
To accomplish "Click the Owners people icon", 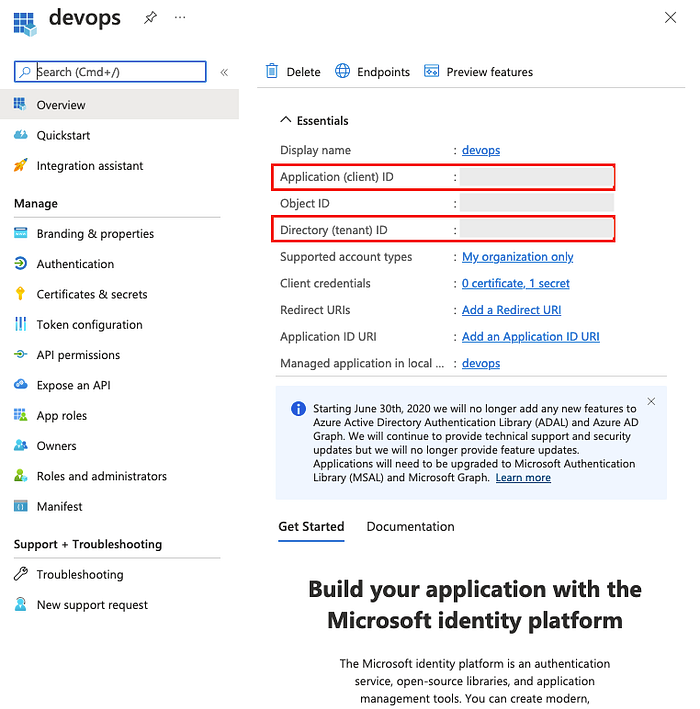I will click(x=20, y=445).
